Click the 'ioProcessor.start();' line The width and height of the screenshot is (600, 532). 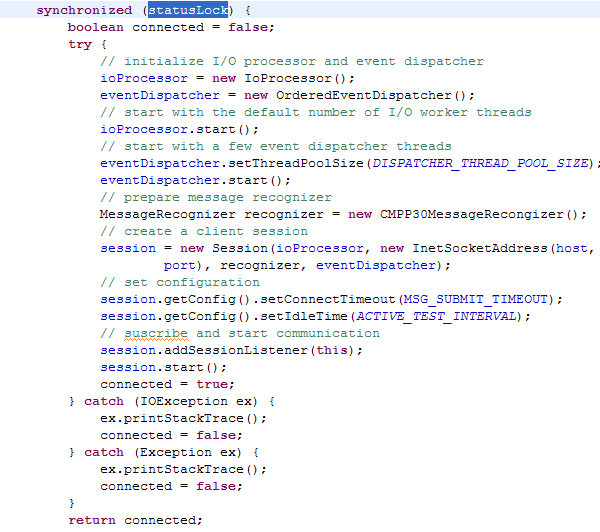(179, 129)
